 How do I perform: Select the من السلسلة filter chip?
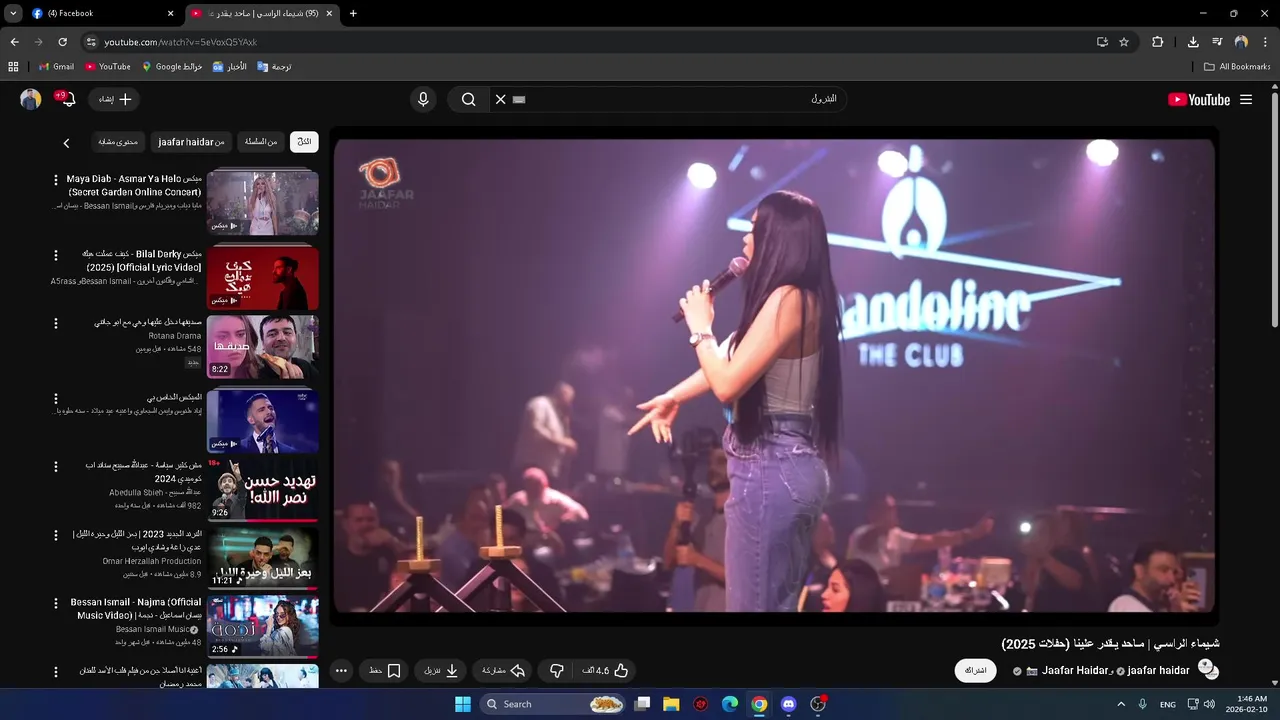(x=261, y=142)
